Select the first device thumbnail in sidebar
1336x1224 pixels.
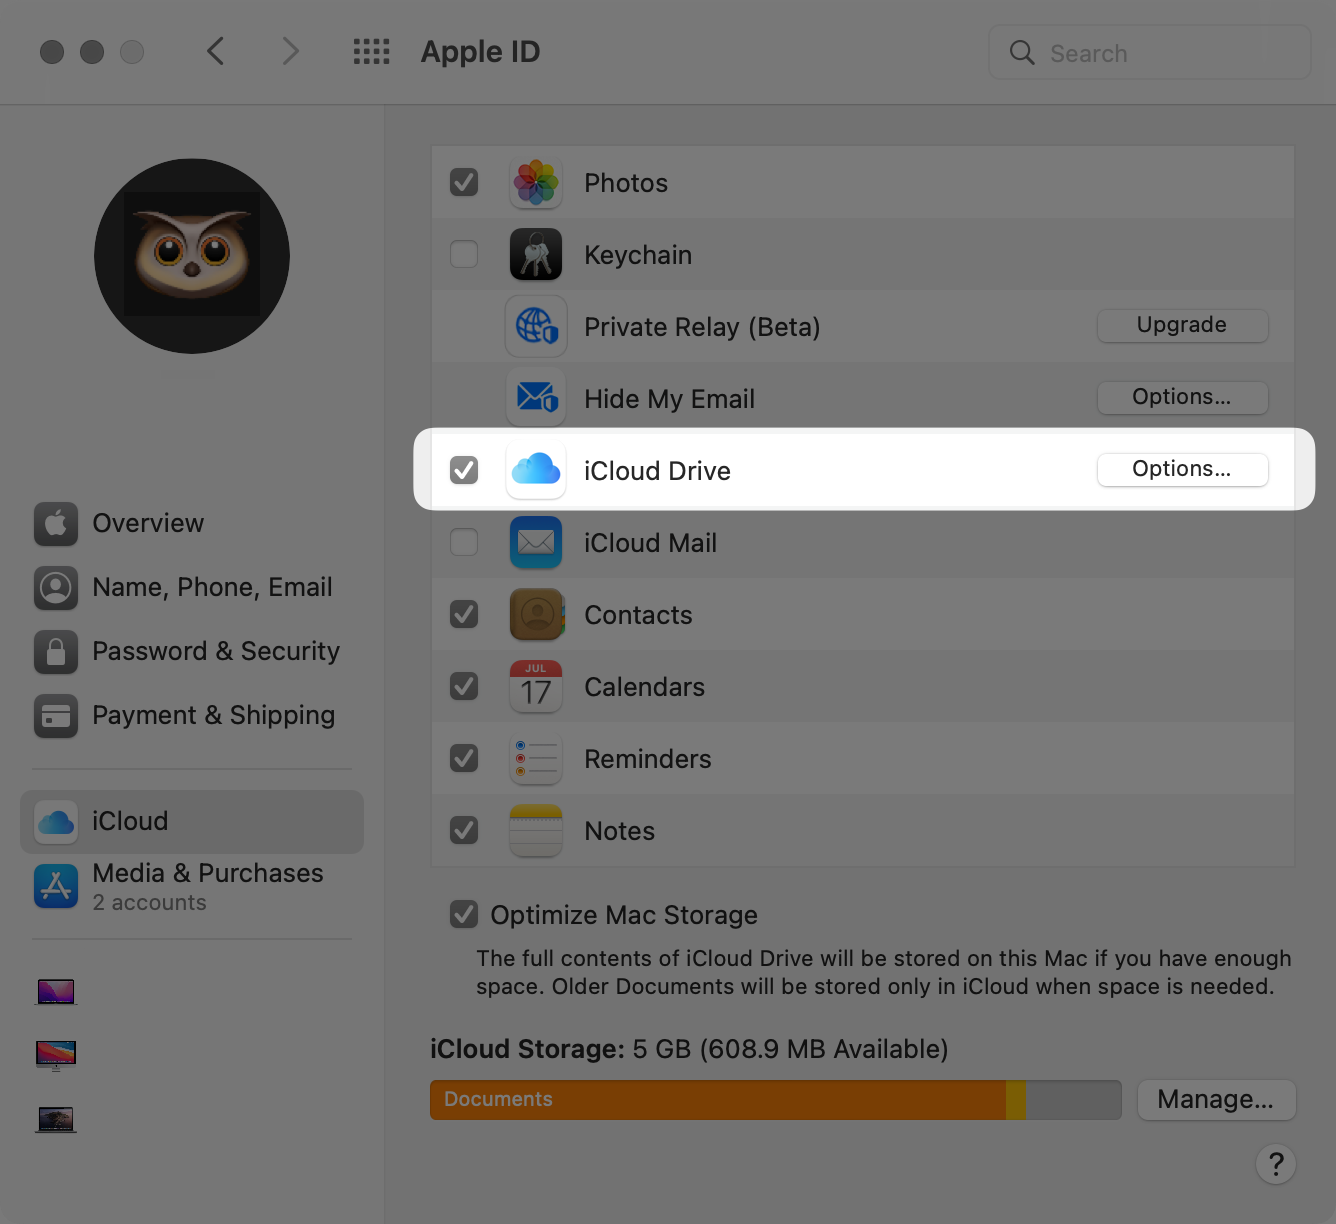(56, 992)
